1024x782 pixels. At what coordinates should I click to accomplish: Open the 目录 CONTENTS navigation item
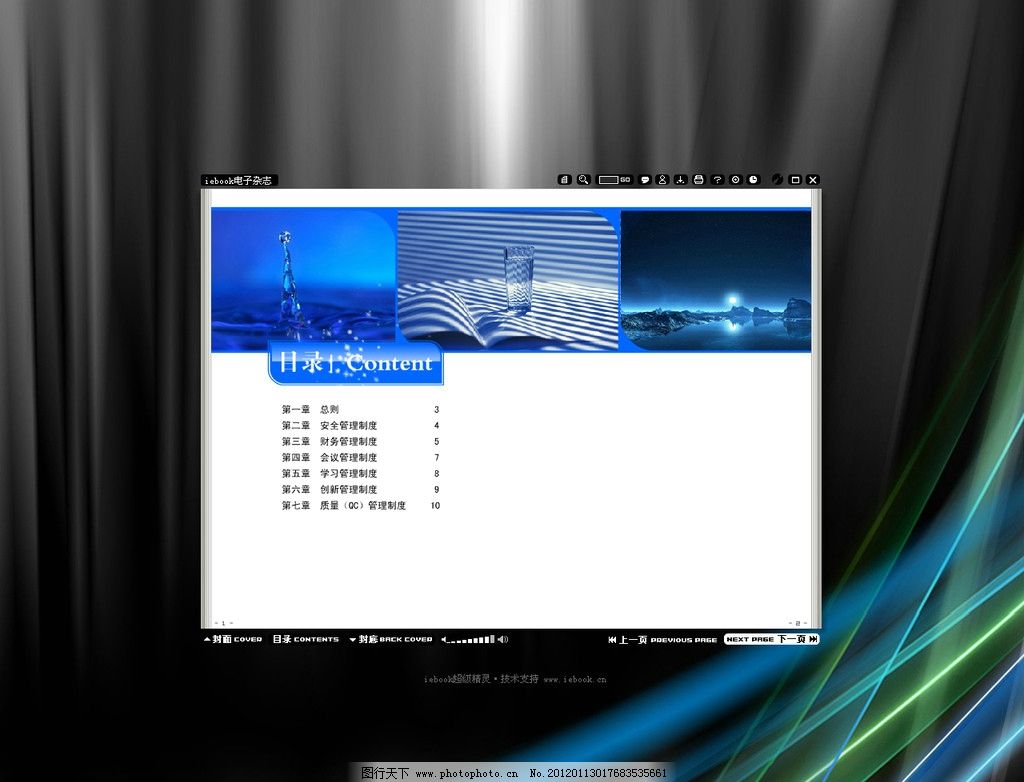click(305, 639)
